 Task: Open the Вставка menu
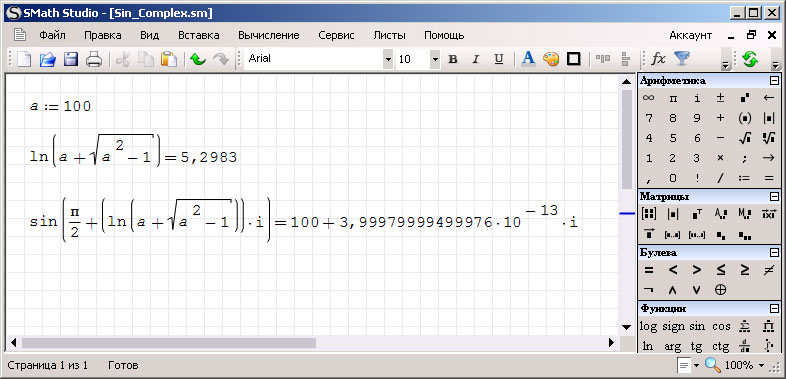199,35
